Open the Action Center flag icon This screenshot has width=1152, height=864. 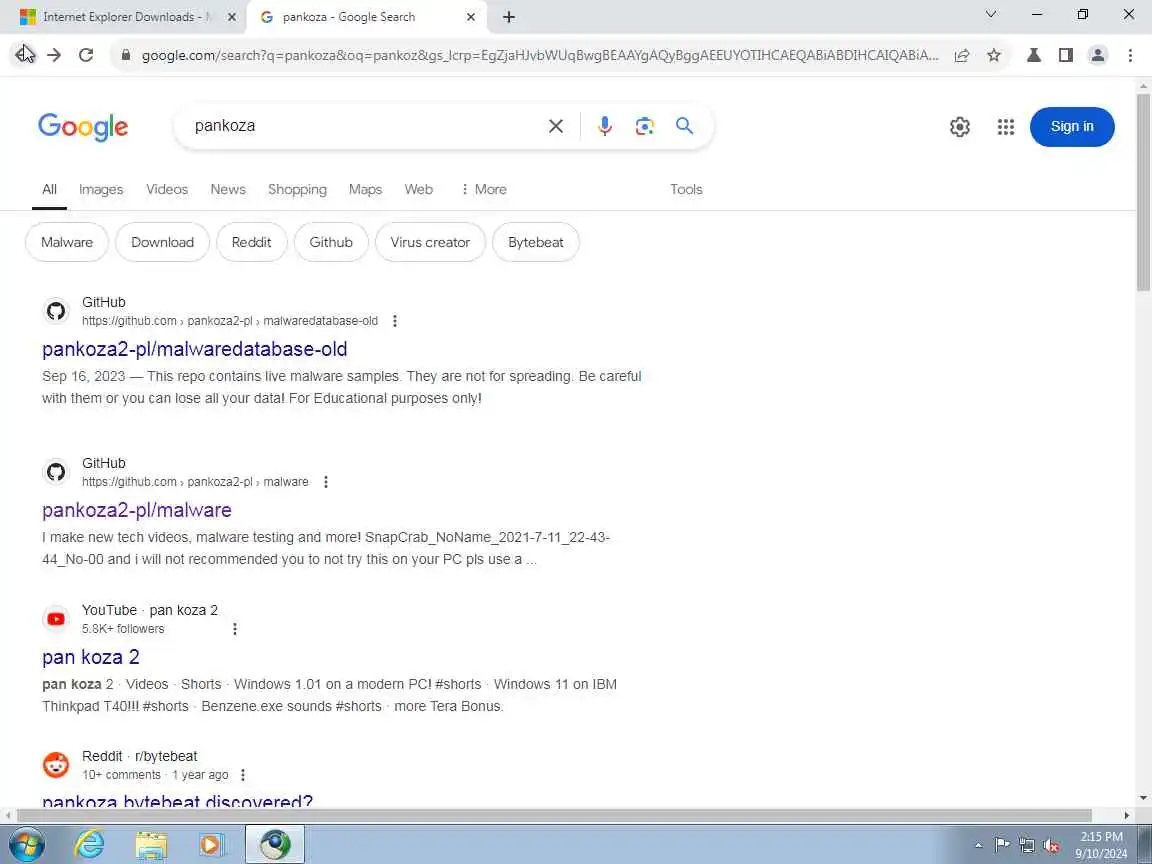tap(1001, 846)
